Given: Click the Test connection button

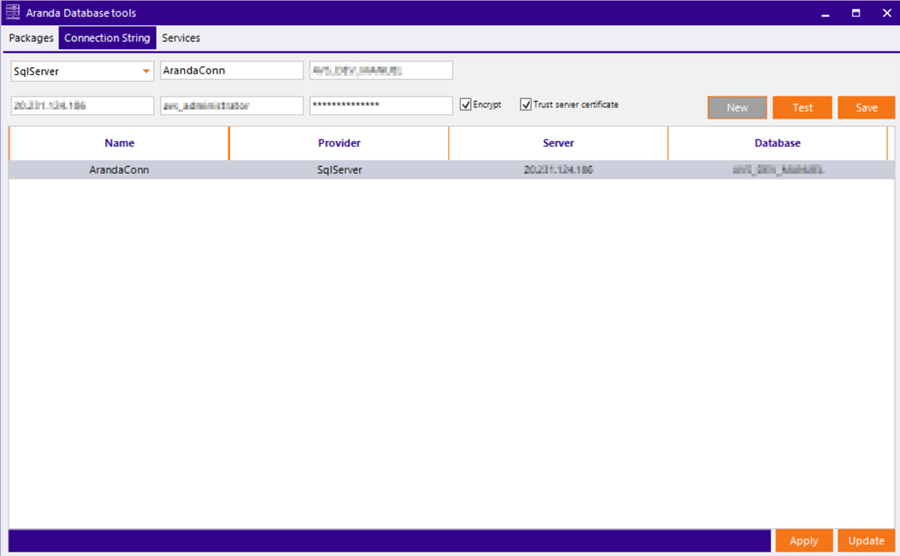Looking at the screenshot, I should coord(802,108).
